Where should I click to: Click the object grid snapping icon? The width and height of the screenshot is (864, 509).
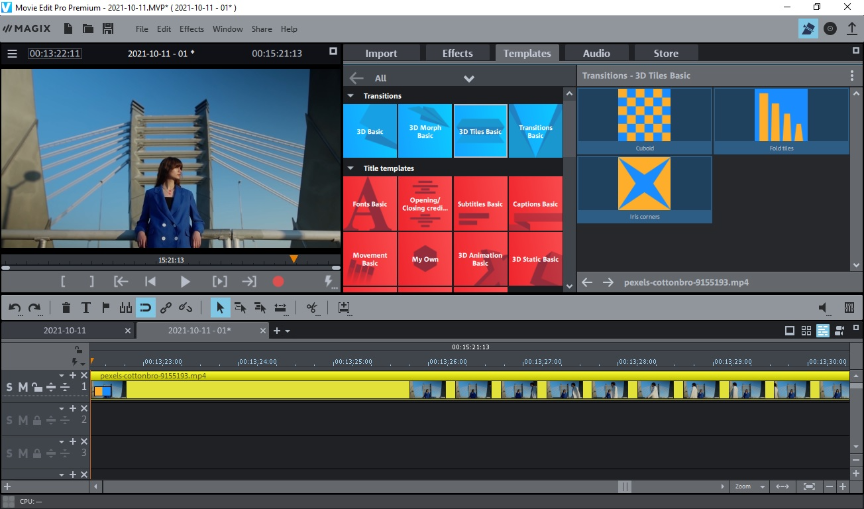126,308
